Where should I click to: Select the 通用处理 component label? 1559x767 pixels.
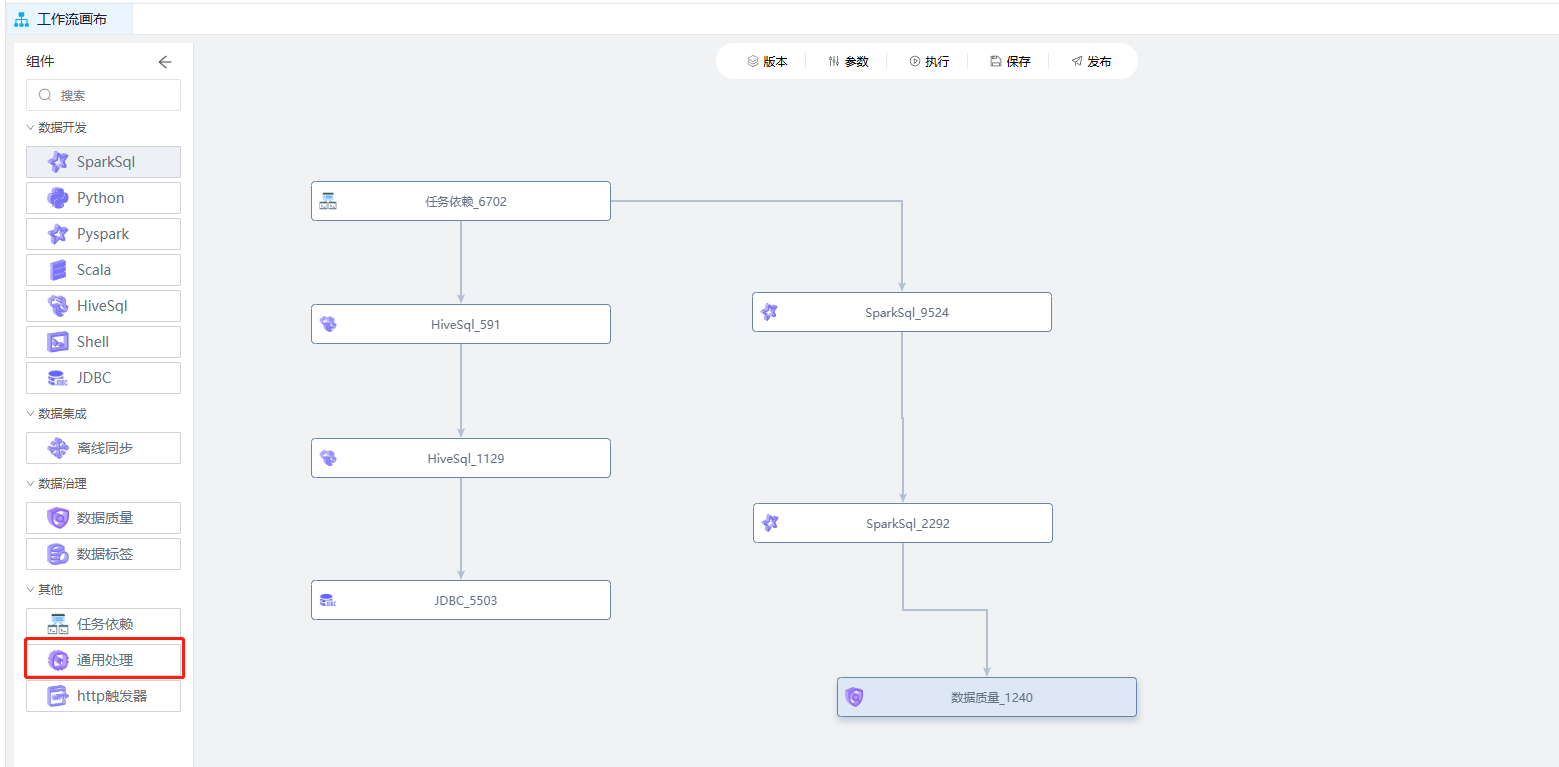tap(105, 660)
